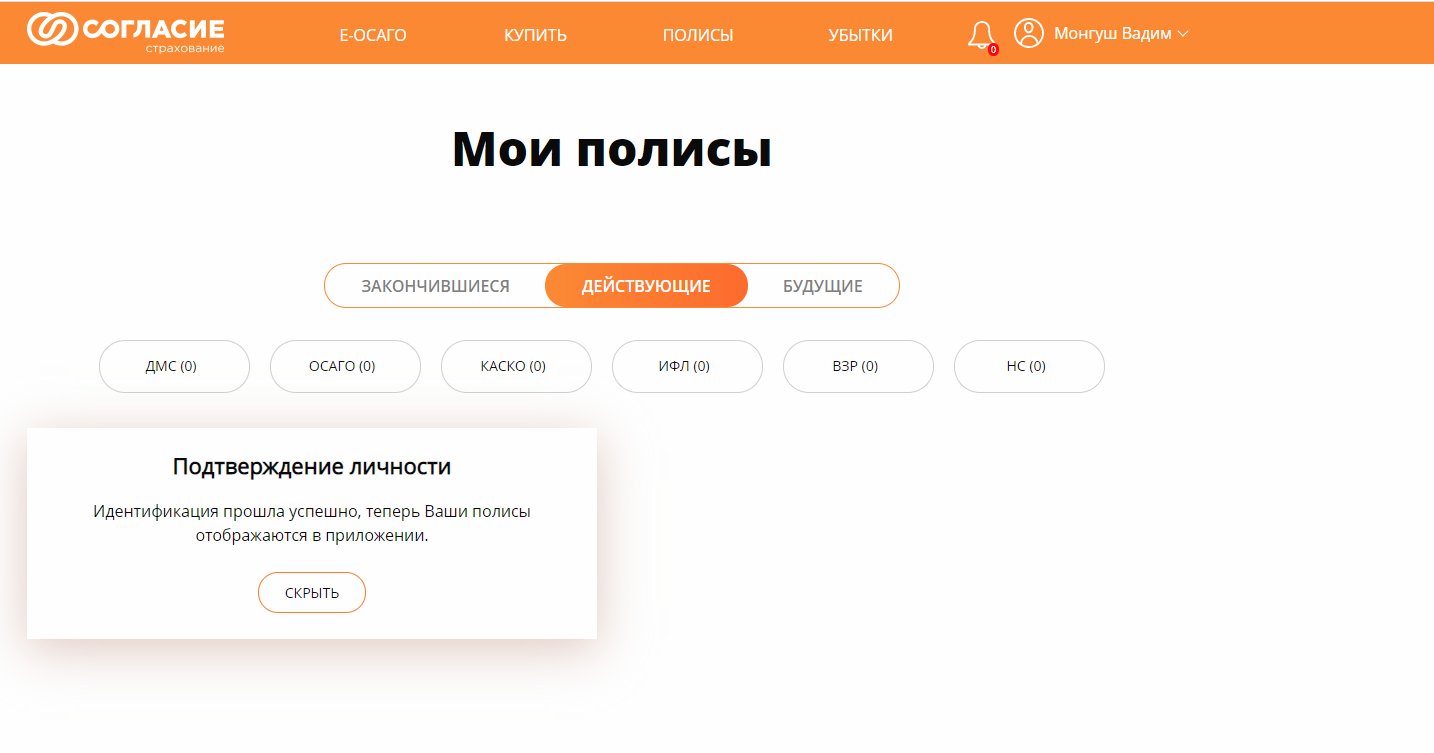
Task: Hide the identity confirmation with СКРЫТЬ
Action: [312, 592]
